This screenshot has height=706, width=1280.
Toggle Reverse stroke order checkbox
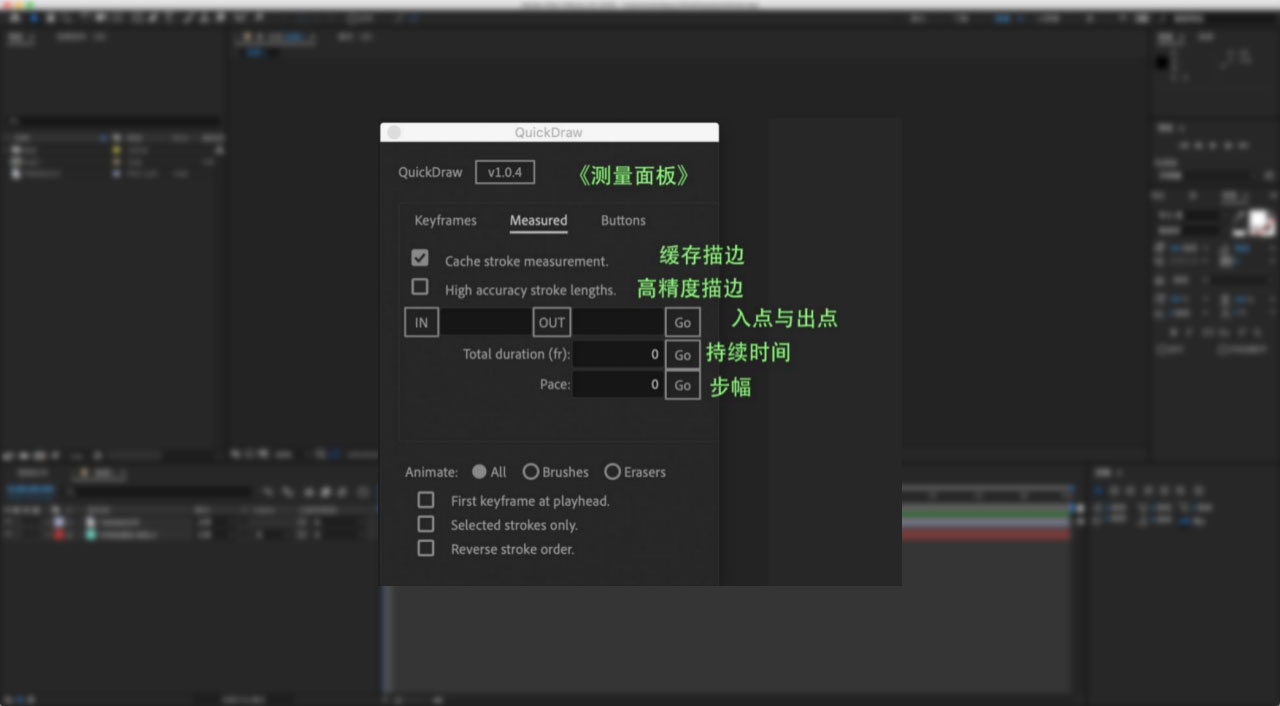pos(426,548)
